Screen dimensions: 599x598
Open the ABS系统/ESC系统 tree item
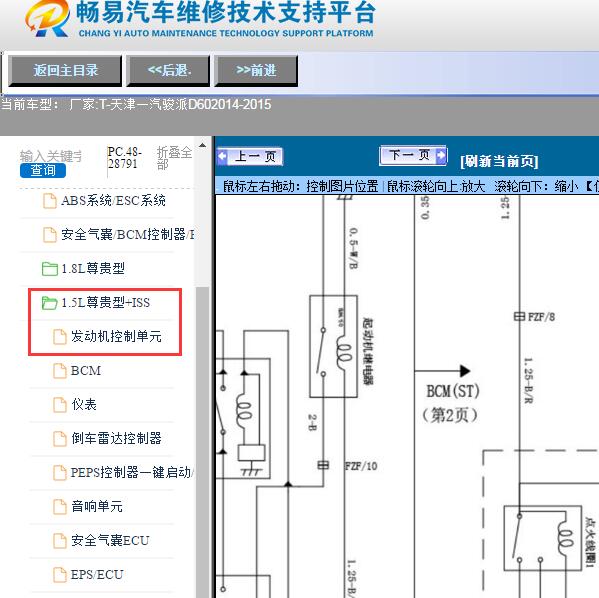tap(113, 201)
